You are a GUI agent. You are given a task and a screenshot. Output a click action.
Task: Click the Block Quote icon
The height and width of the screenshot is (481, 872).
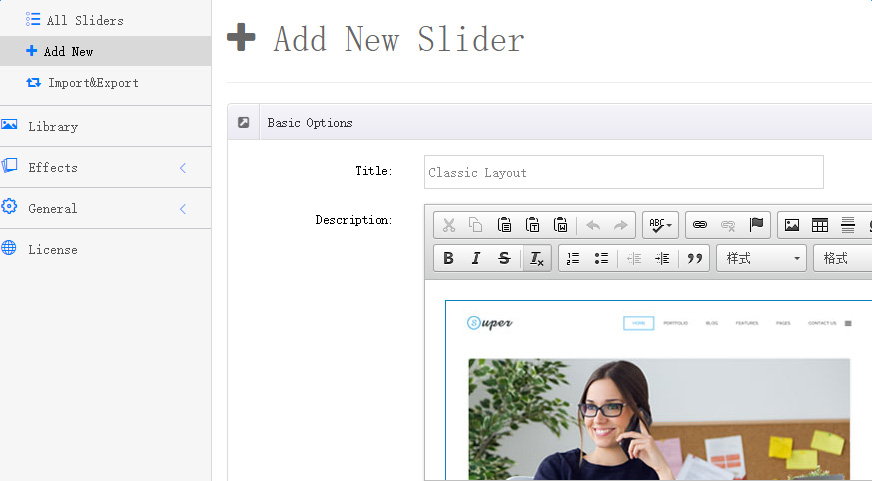pyautogui.click(x=695, y=258)
